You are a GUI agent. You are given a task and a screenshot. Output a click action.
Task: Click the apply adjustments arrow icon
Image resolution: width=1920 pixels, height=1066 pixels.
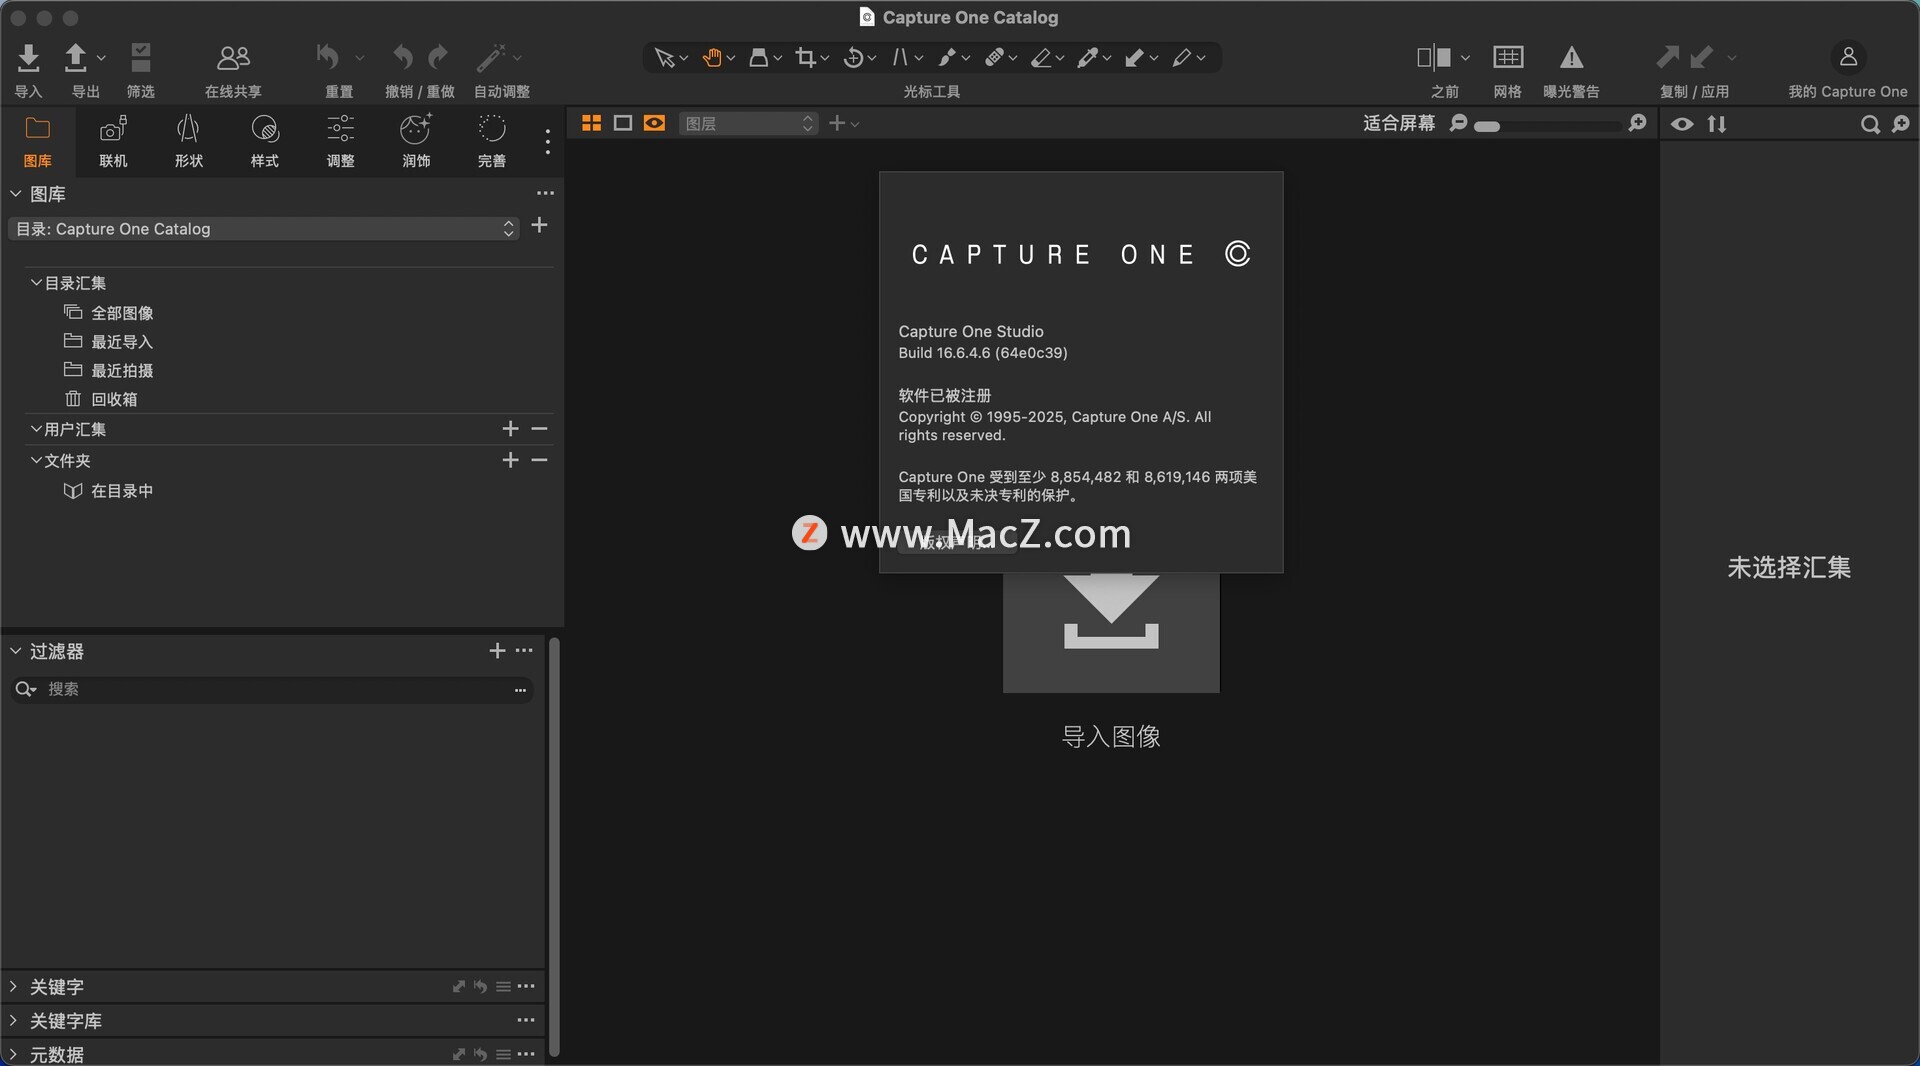(1701, 57)
